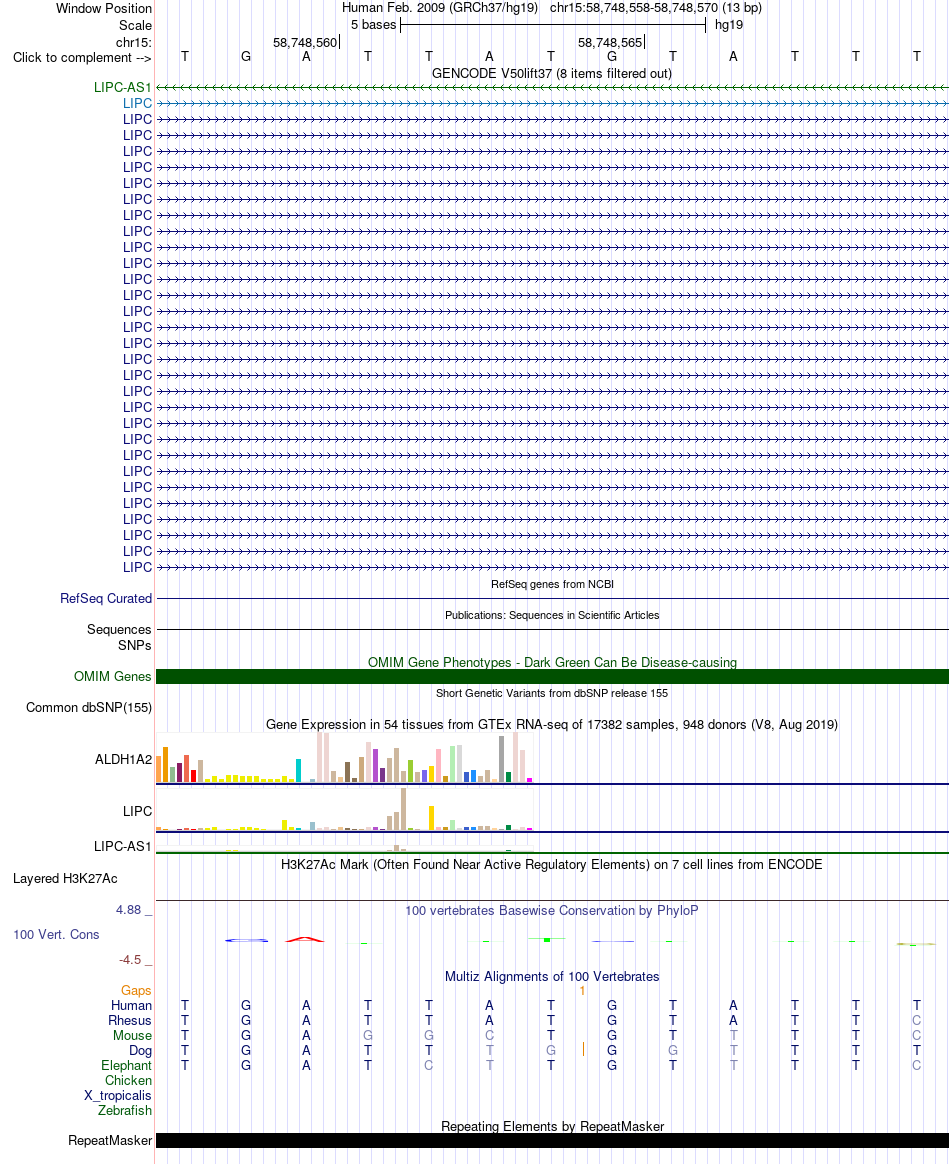The width and height of the screenshot is (950, 1164).
Task: Open Repeating Elements by RepeatMasker title
Action: tap(552, 1126)
